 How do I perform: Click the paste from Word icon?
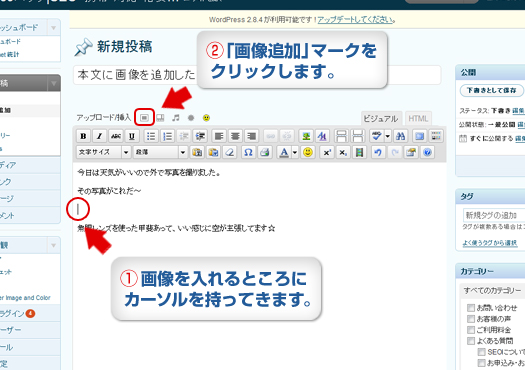pos(213,152)
